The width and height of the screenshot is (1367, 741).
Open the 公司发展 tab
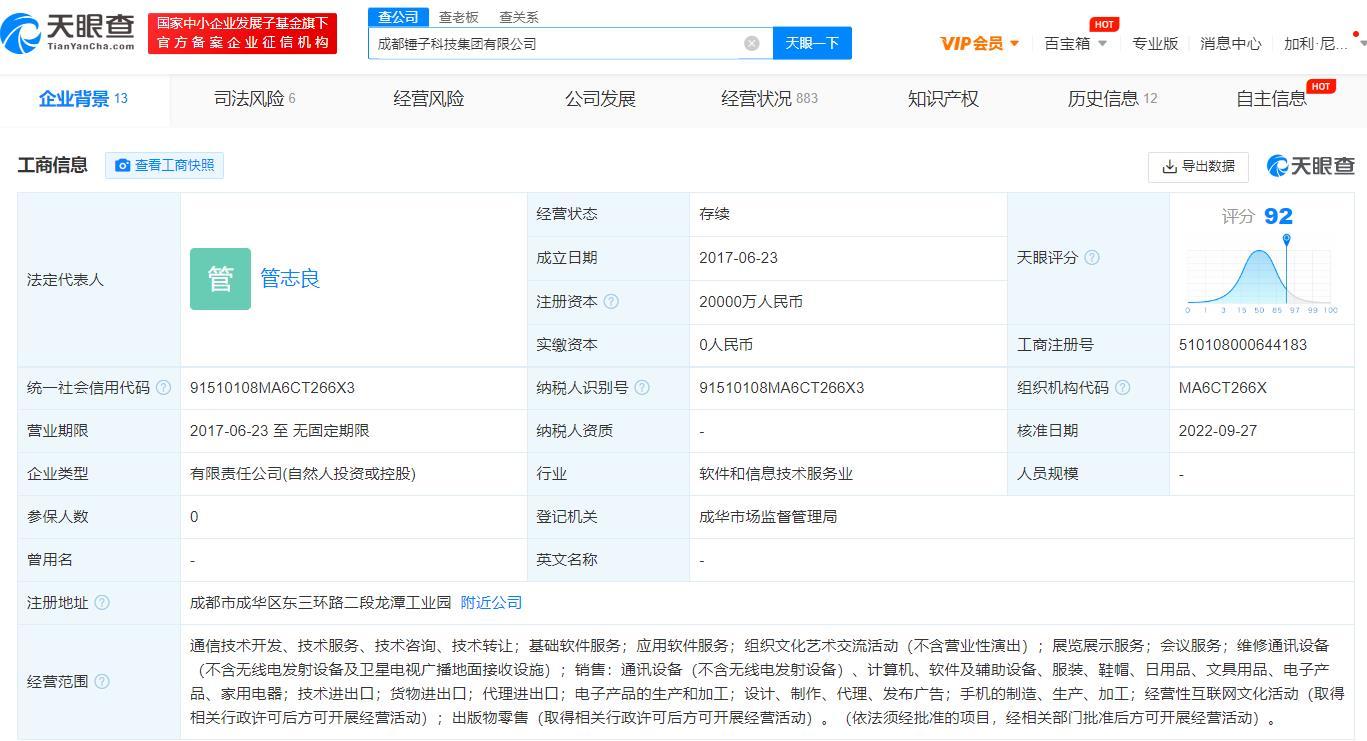point(600,99)
